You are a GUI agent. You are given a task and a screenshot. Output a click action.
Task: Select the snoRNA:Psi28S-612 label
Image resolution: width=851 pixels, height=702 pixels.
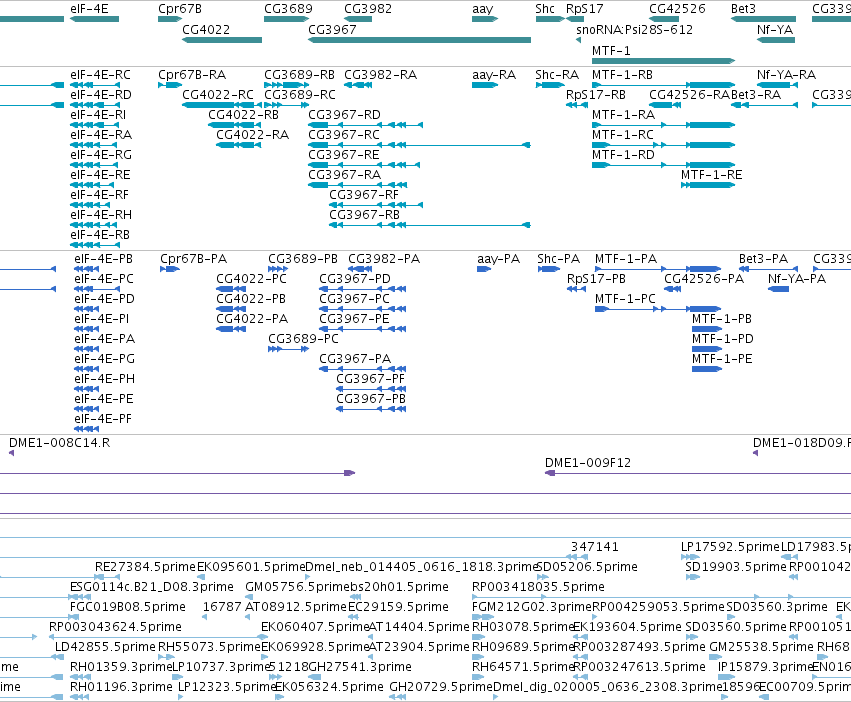(x=634, y=29)
